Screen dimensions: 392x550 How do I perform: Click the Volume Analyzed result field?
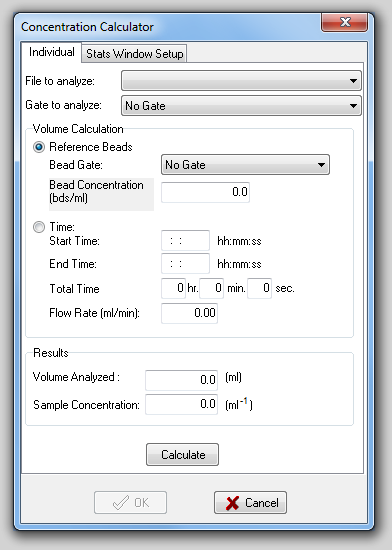point(181,380)
